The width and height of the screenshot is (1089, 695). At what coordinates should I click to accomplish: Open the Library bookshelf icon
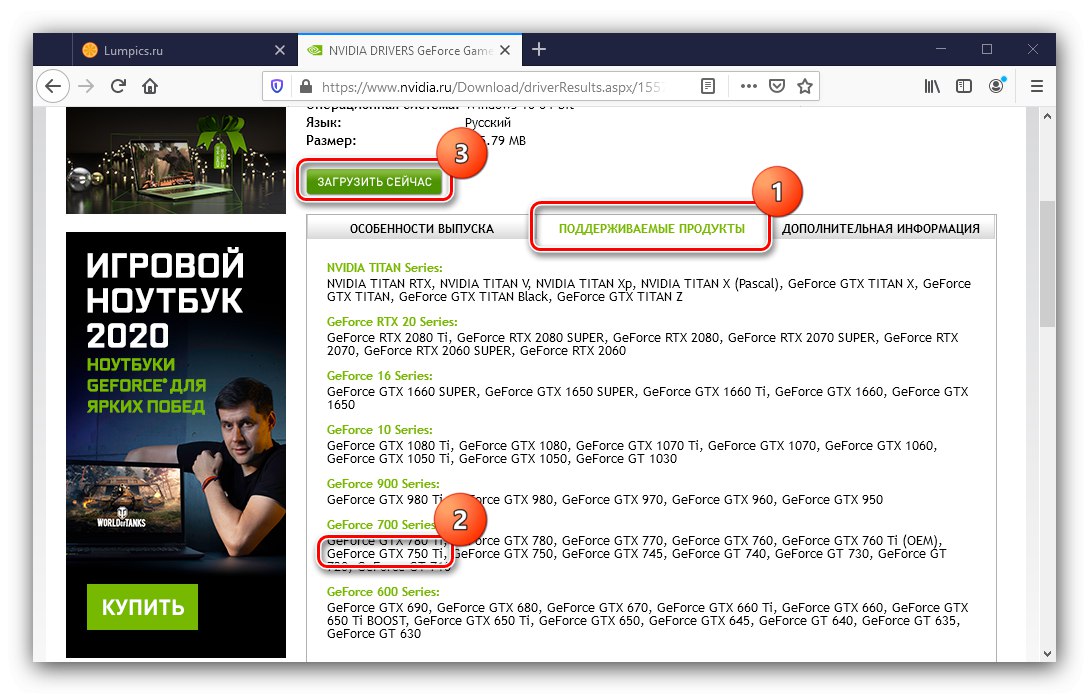[x=932, y=86]
